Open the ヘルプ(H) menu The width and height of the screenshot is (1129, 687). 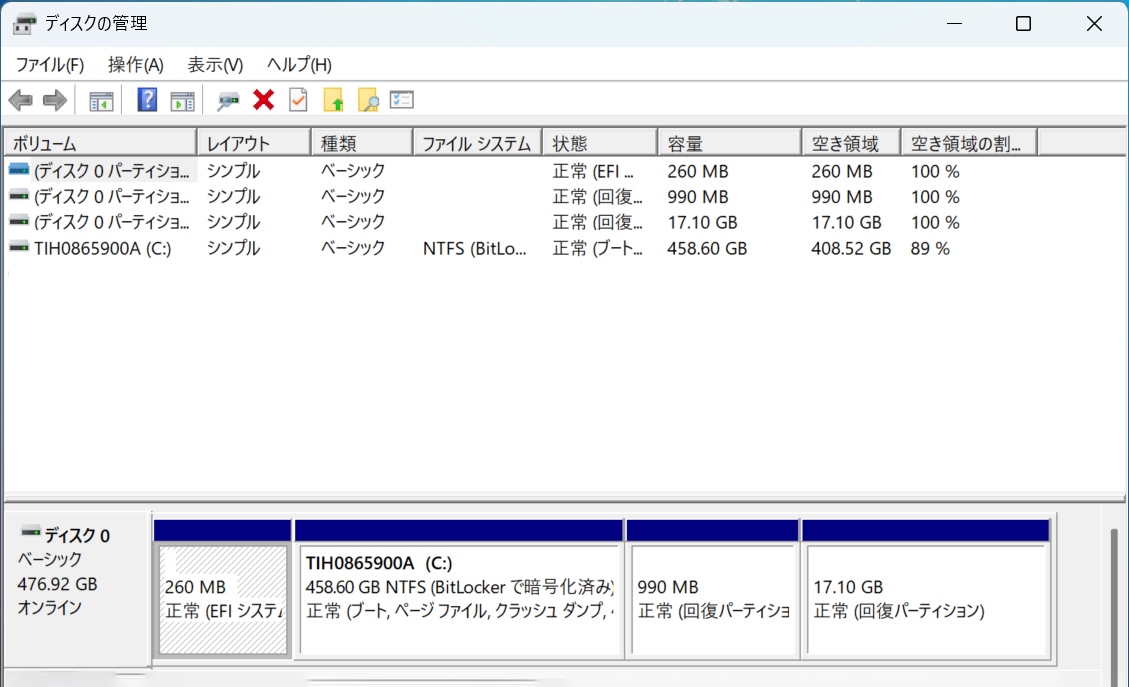click(299, 65)
